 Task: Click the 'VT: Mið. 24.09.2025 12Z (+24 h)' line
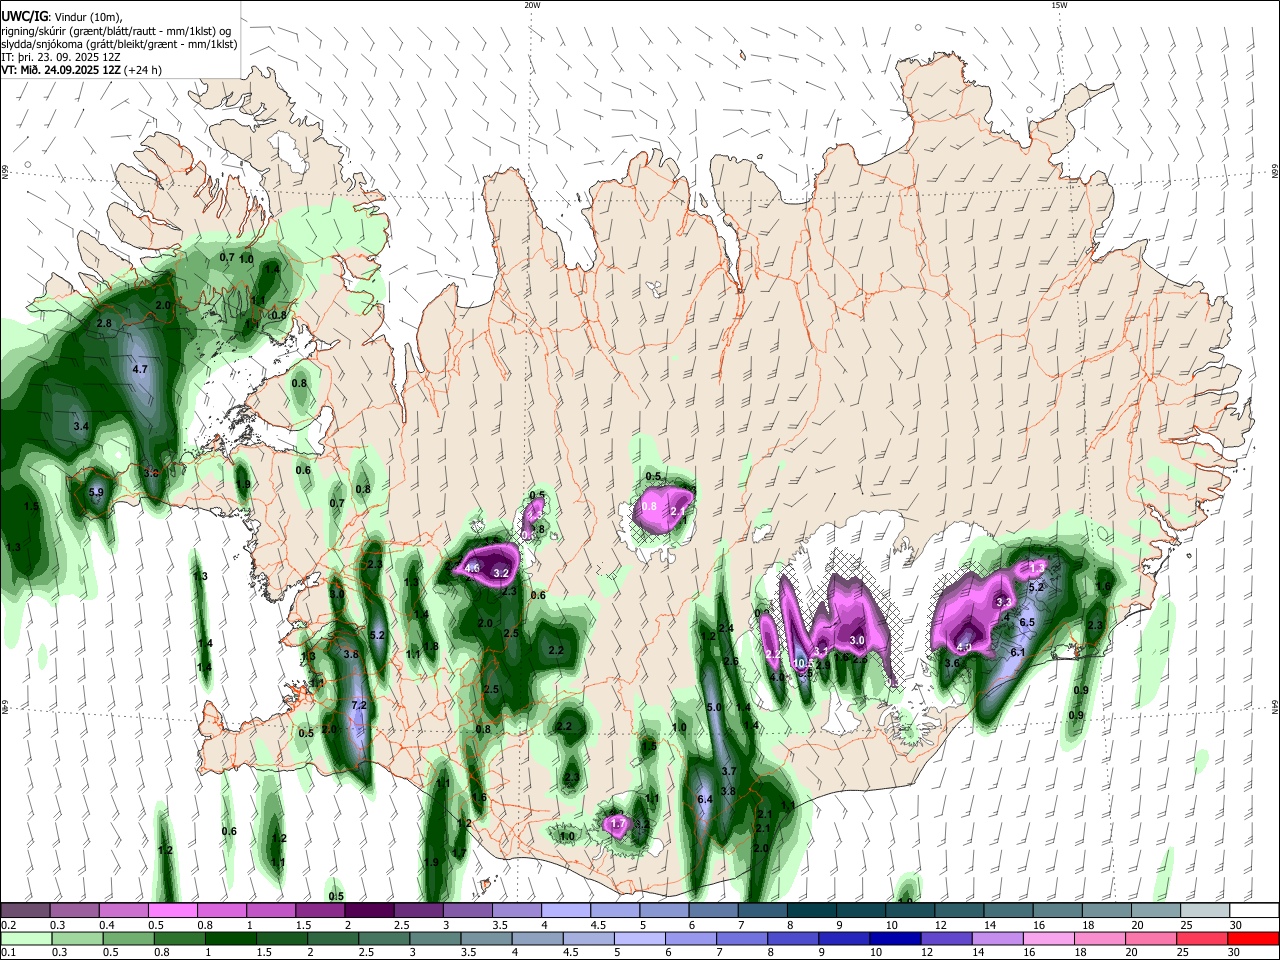(82, 70)
